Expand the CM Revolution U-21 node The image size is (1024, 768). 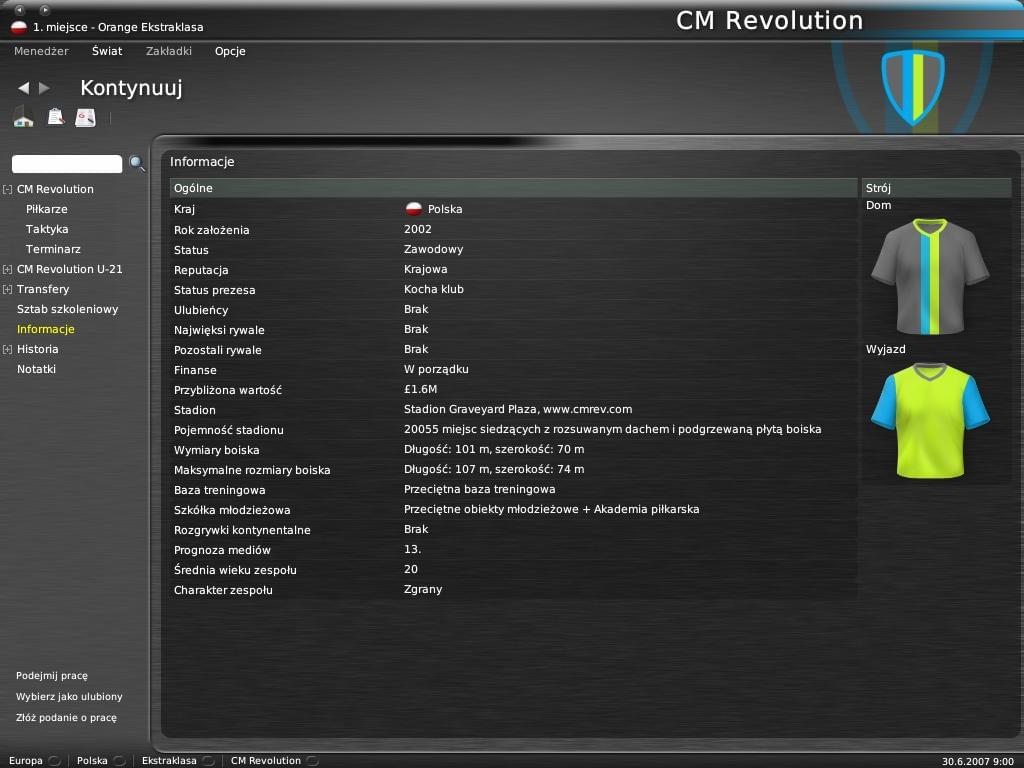point(7,269)
